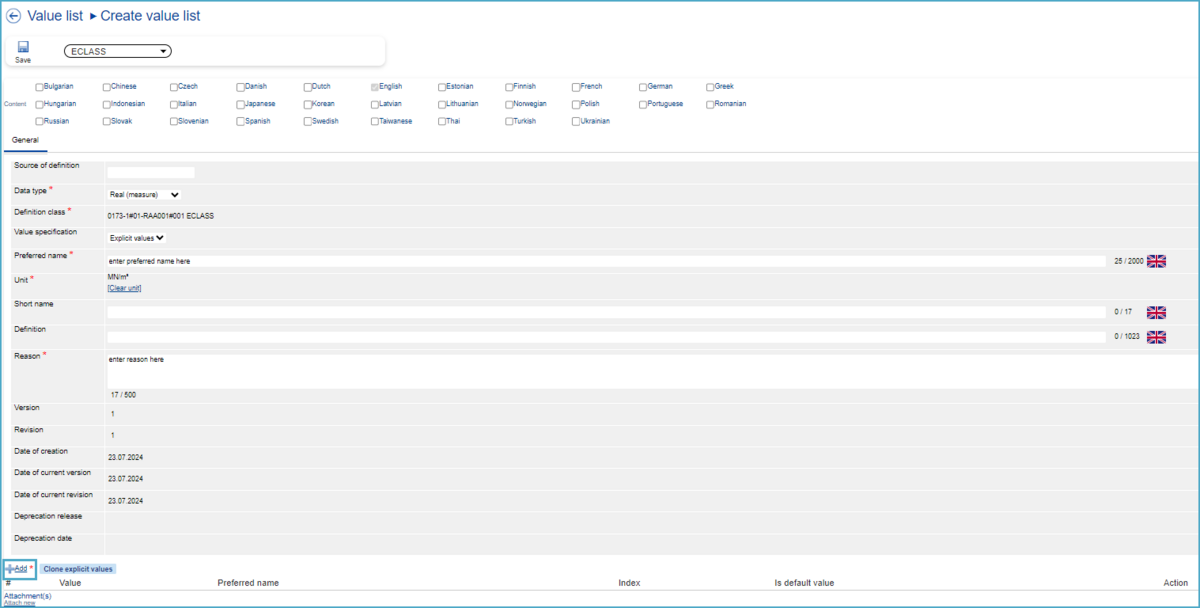Click into the Reason text area
Screen dimensions: 1200x608
(600, 370)
